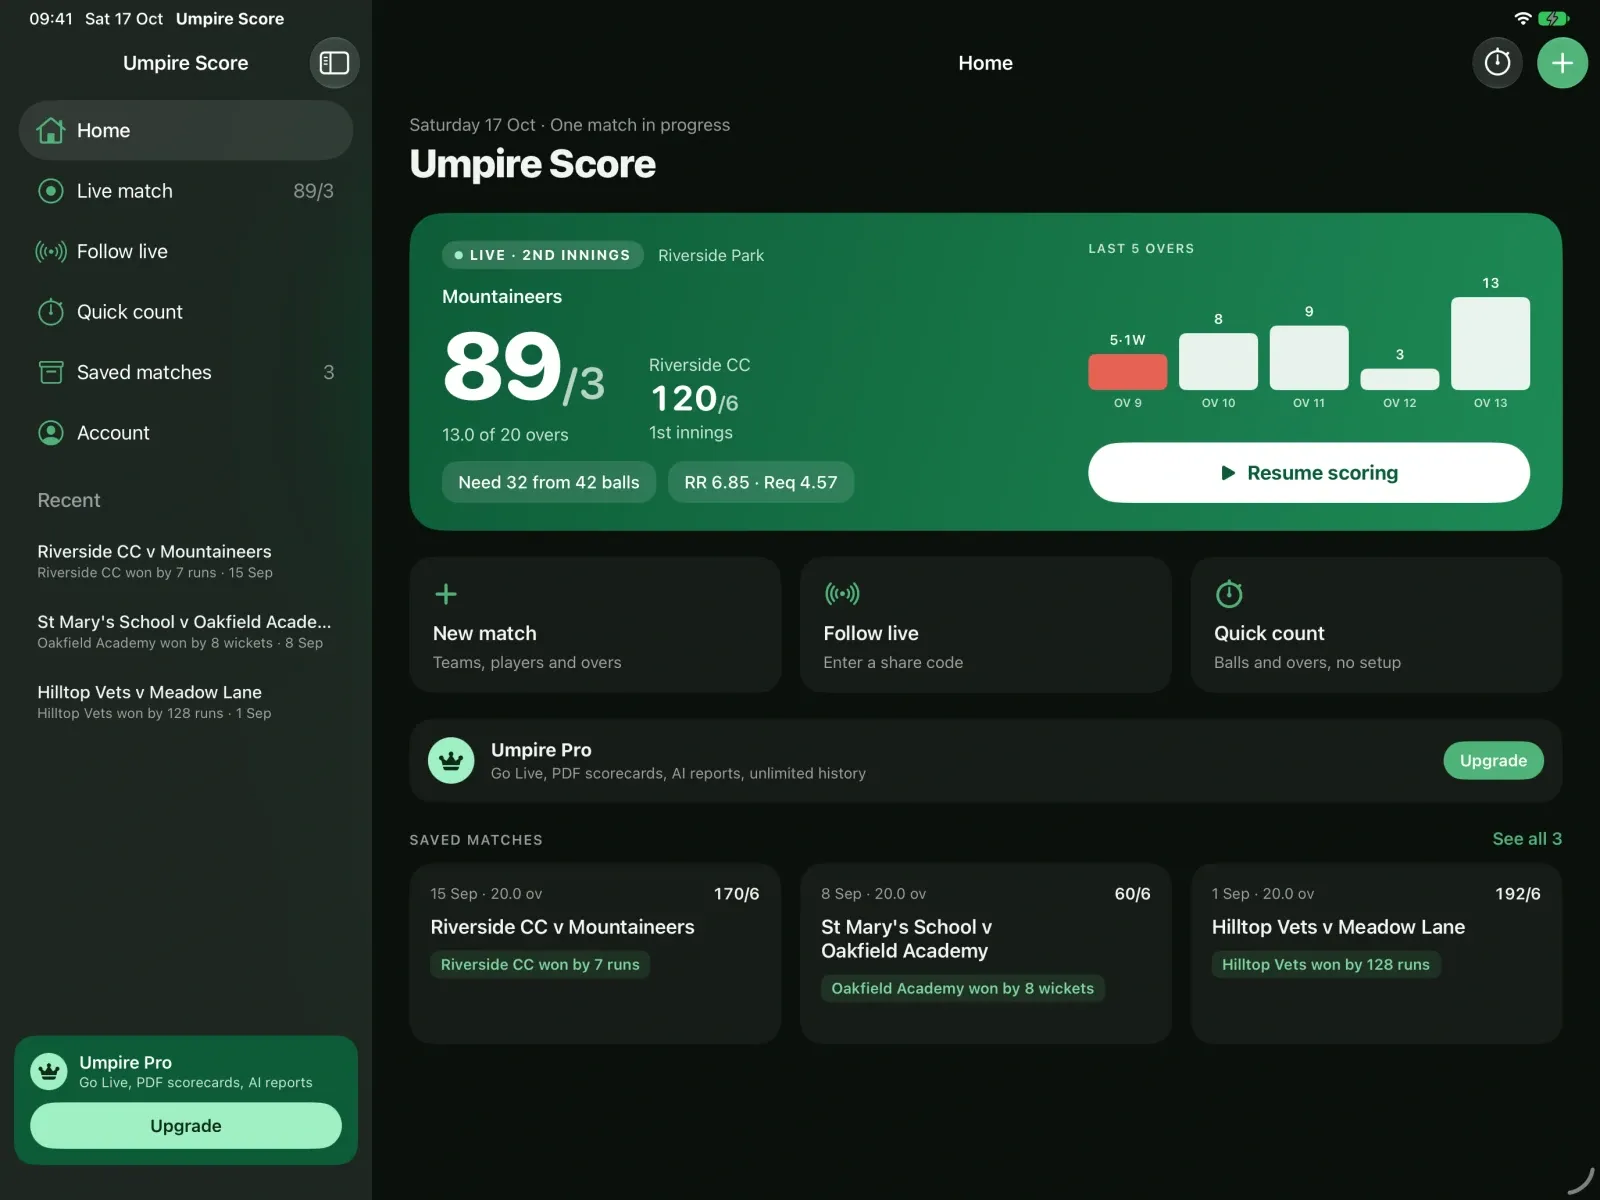The width and height of the screenshot is (1600, 1200).
Task: Click the crown icon in Umpire Pro banner
Action: 451,761
